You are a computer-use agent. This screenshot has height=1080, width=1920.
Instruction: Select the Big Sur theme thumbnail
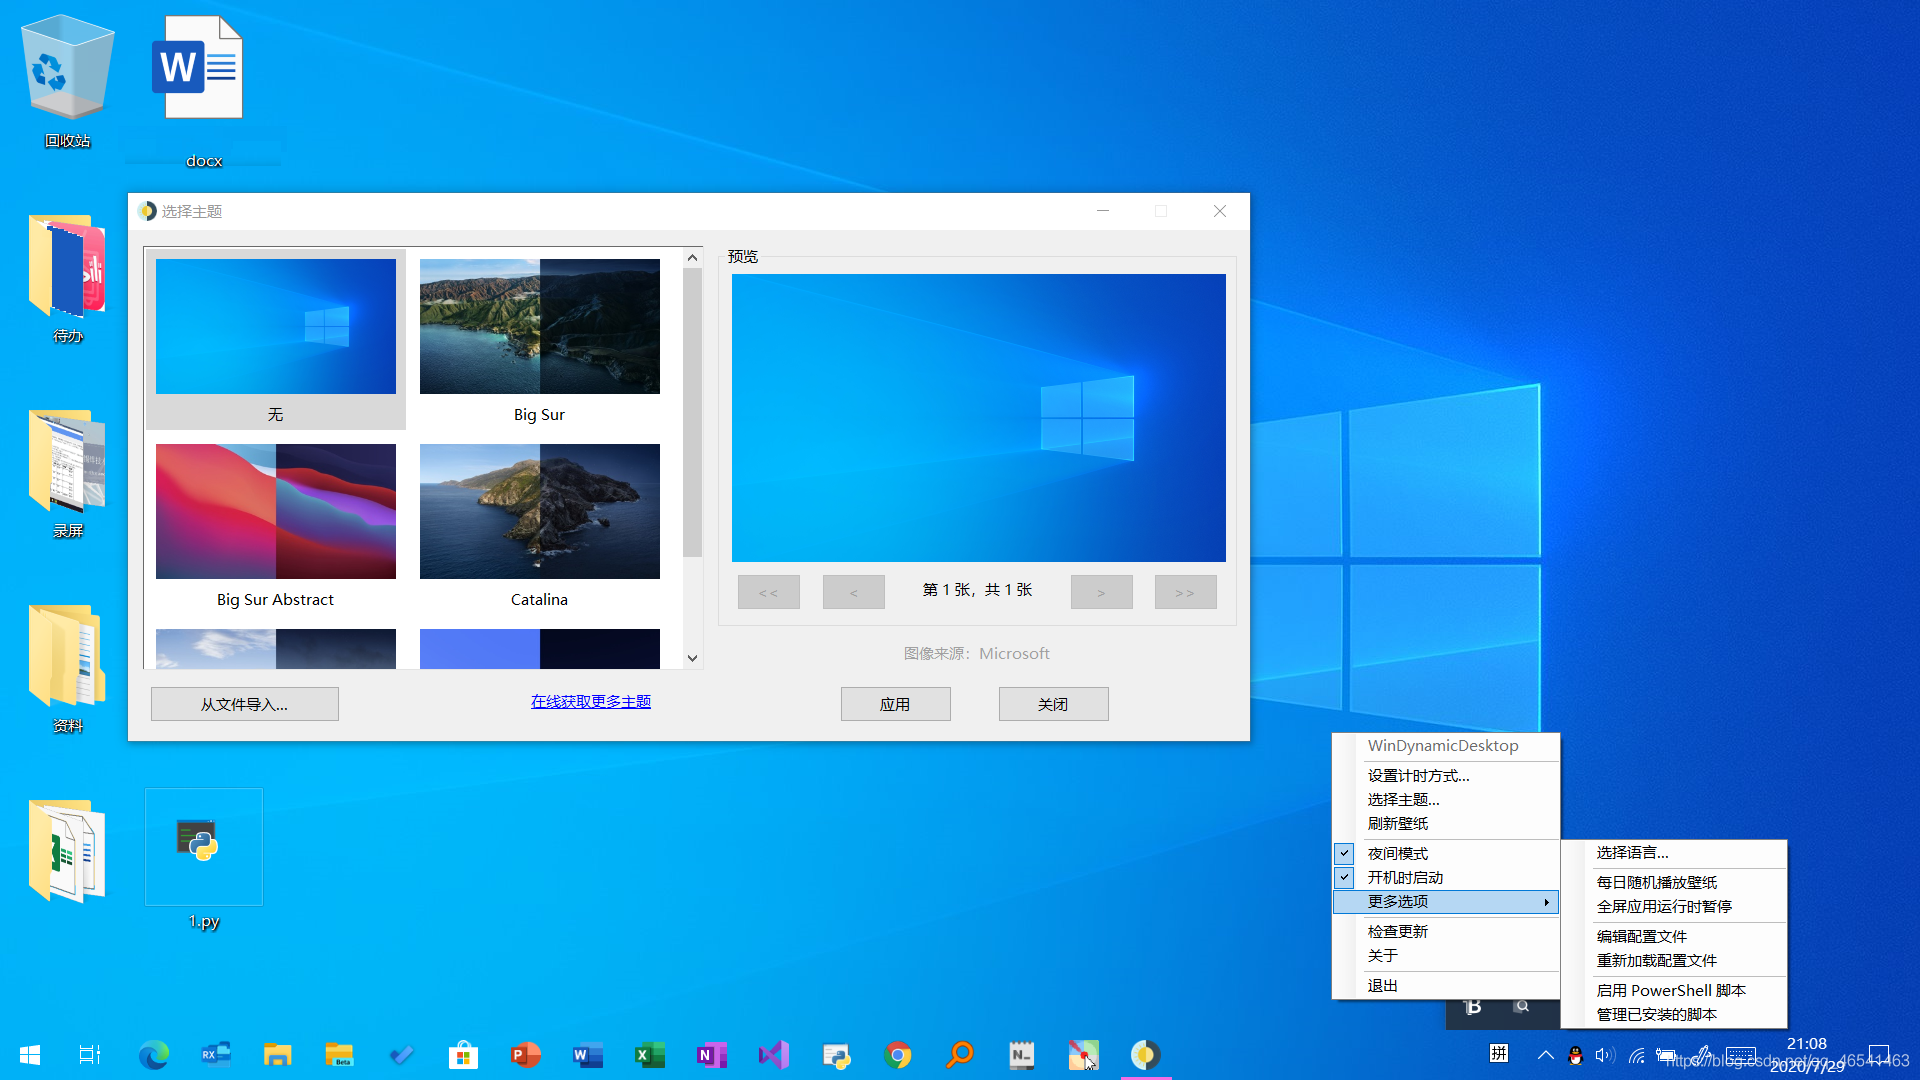539,327
